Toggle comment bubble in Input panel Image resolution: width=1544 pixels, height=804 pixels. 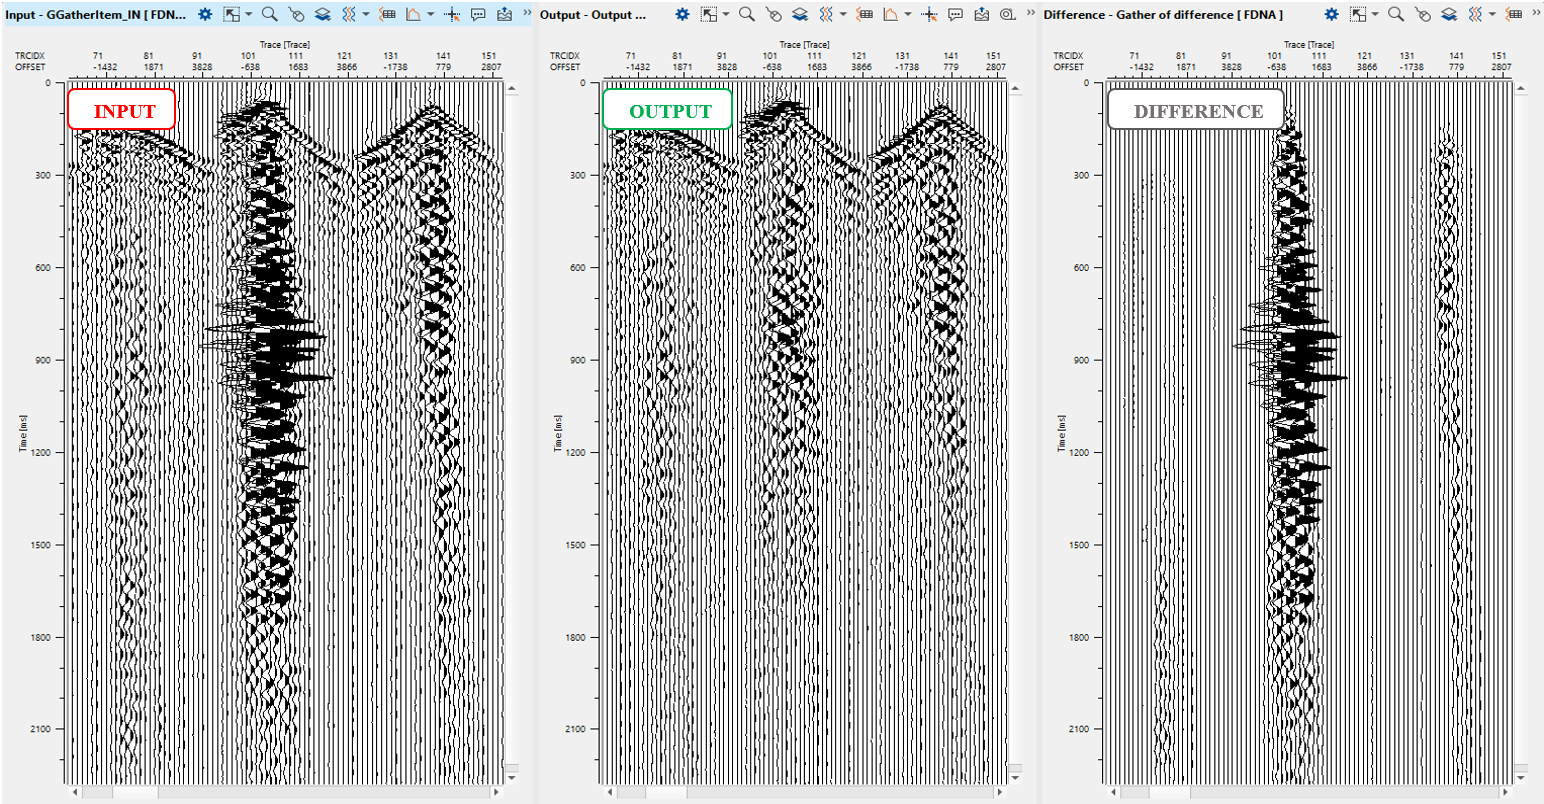(x=478, y=14)
